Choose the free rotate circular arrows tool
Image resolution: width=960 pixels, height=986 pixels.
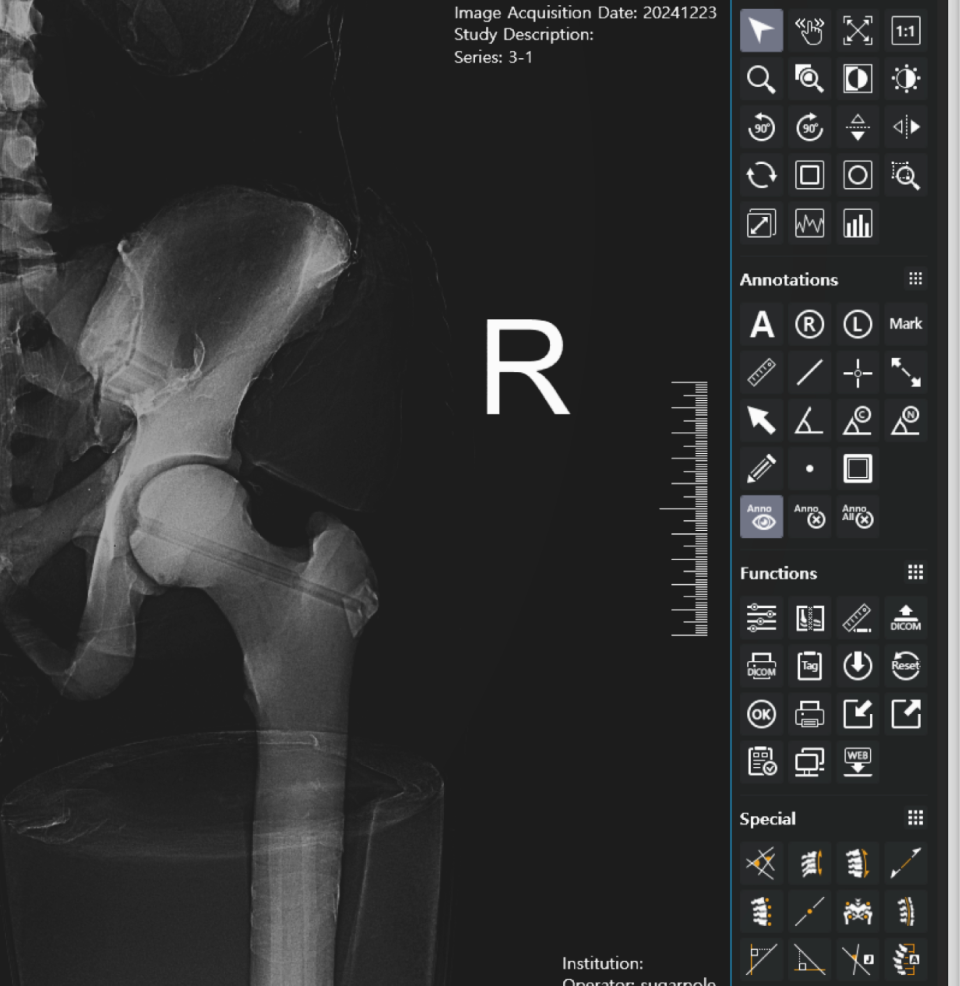(761, 175)
